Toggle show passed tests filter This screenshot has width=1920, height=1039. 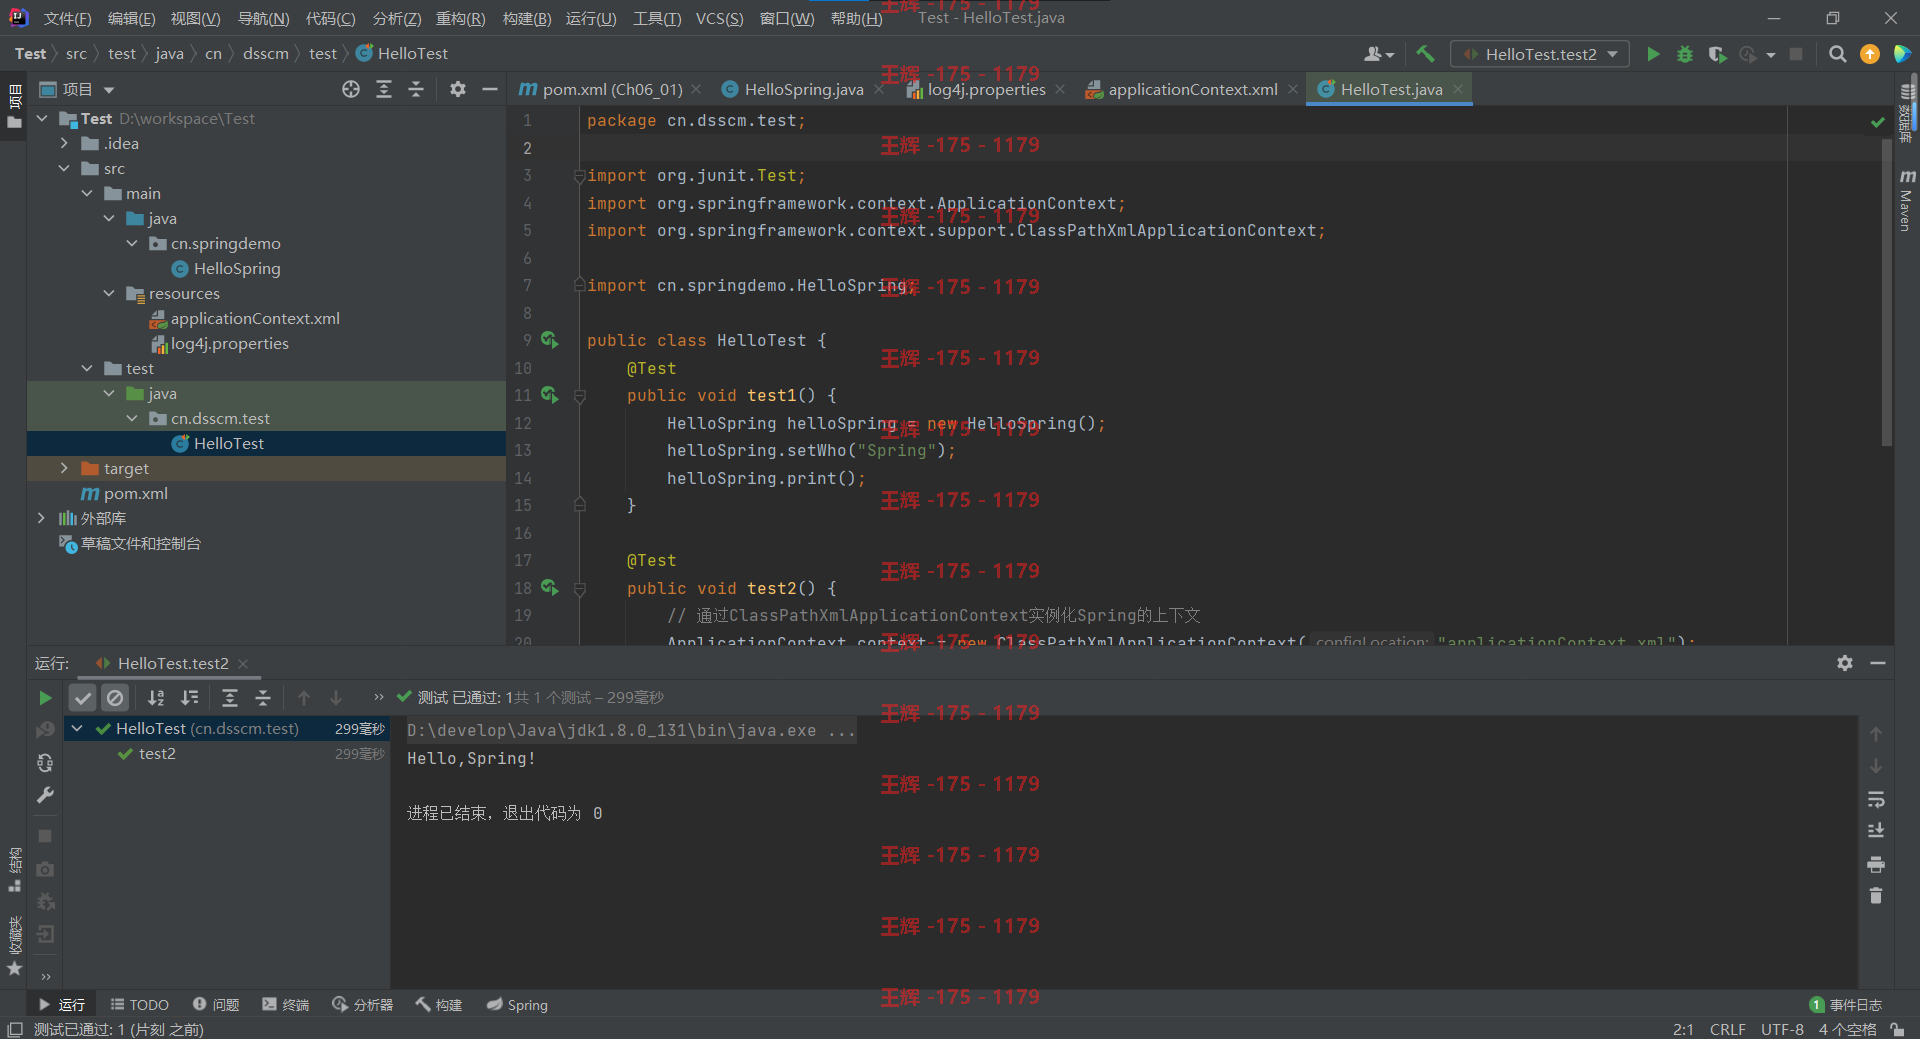tap(83, 698)
